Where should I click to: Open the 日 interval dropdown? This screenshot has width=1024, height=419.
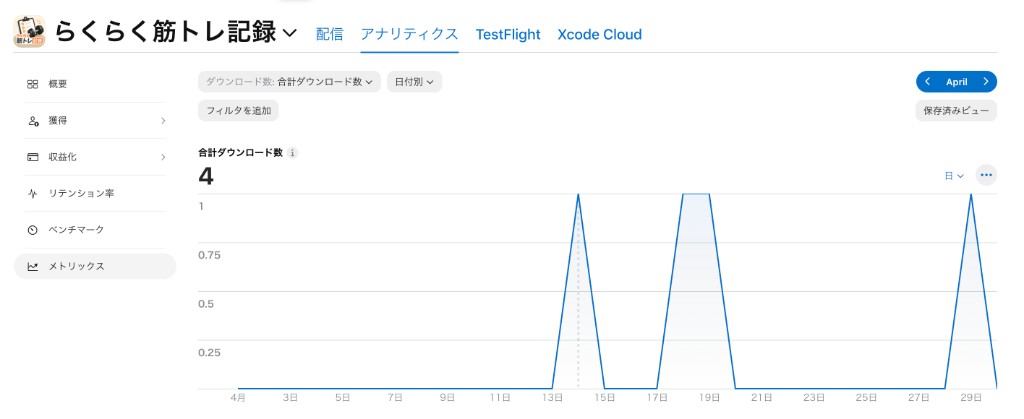click(954, 176)
